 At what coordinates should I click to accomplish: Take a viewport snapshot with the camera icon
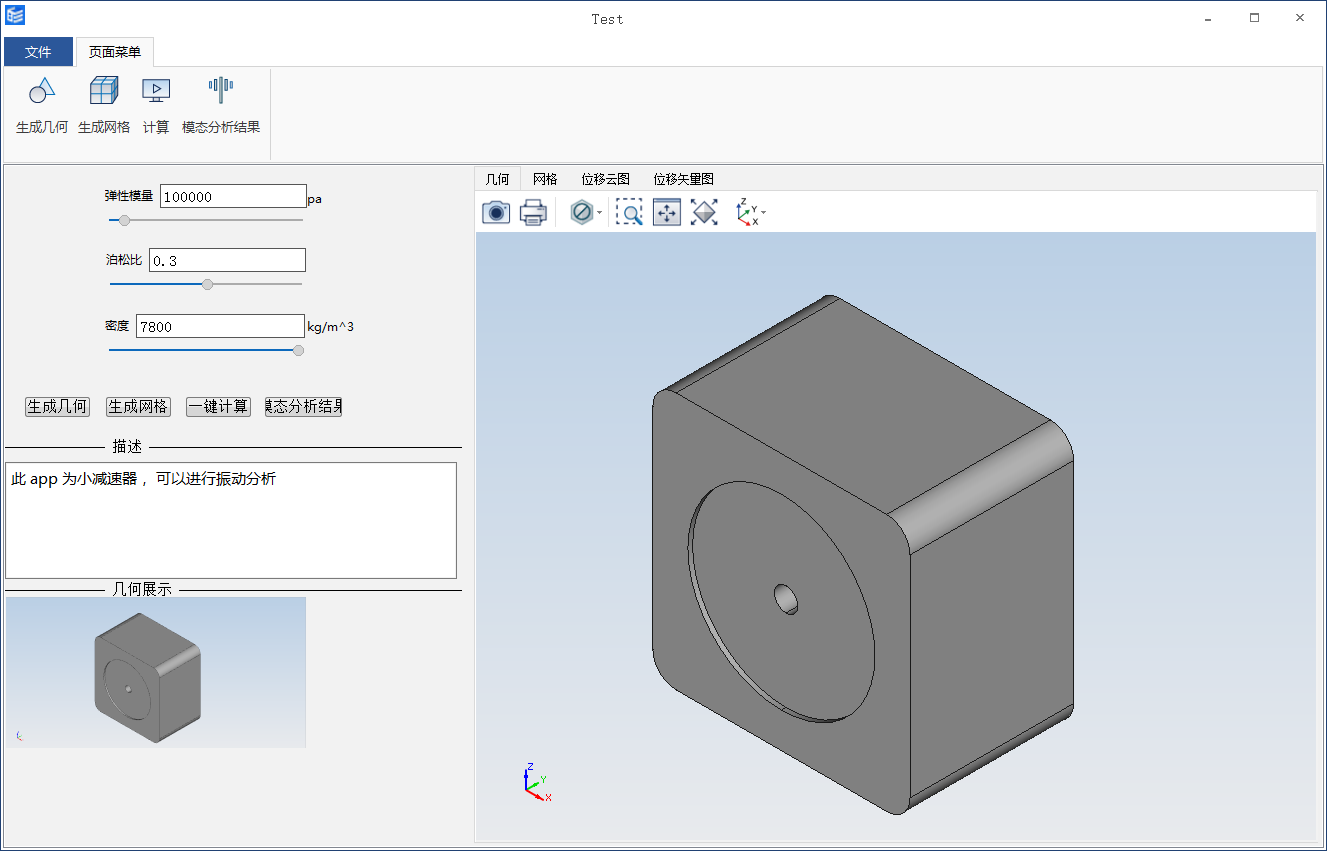(496, 212)
